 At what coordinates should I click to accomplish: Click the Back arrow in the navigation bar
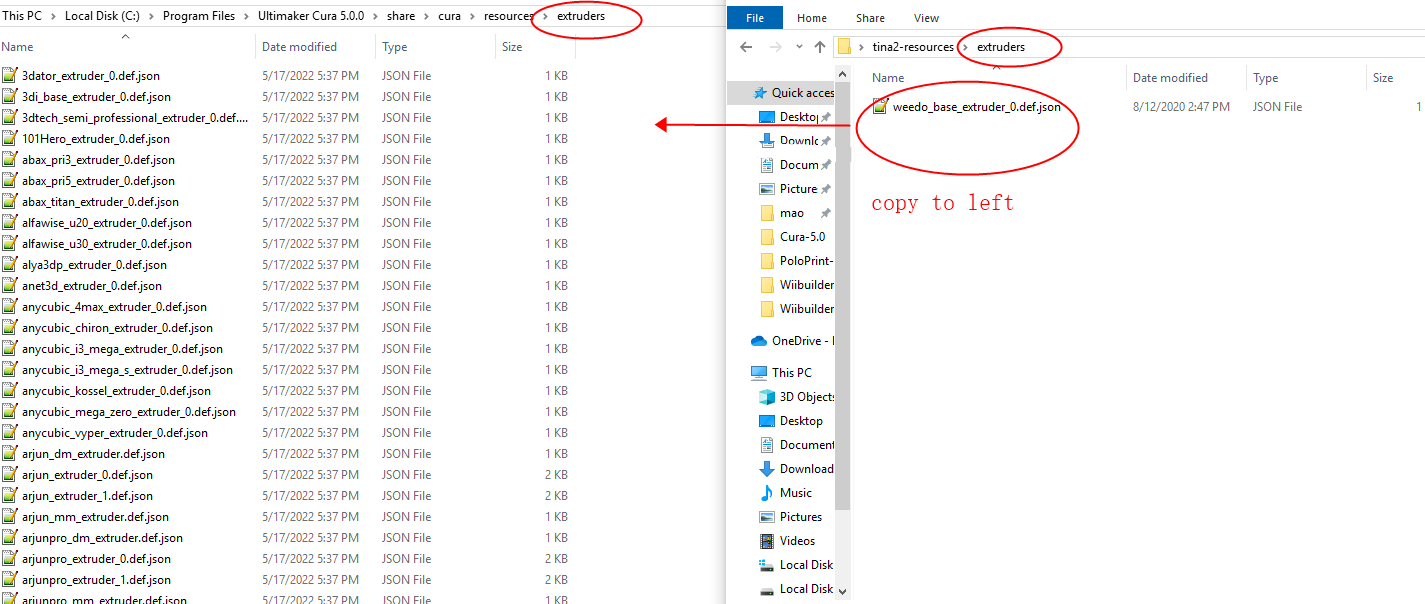click(x=745, y=47)
